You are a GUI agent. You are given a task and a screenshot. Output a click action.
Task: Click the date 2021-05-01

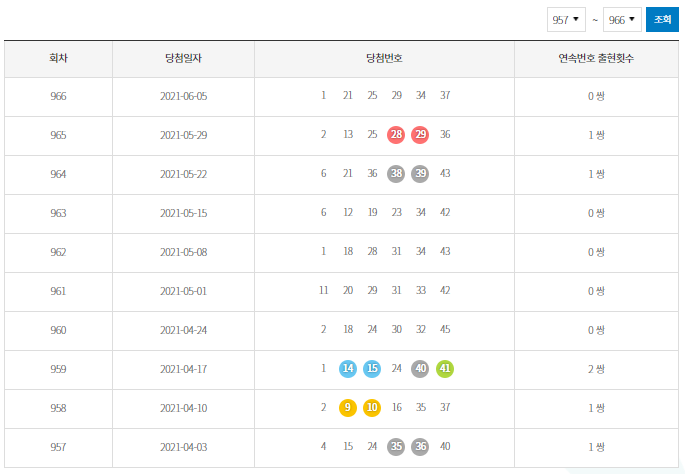pyautogui.click(x=183, y=291)
